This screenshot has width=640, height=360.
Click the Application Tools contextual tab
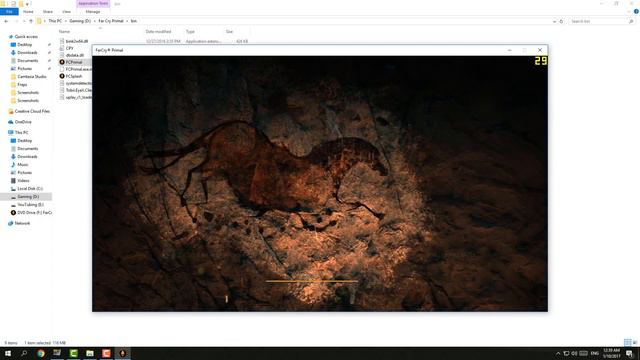(93, 4)
